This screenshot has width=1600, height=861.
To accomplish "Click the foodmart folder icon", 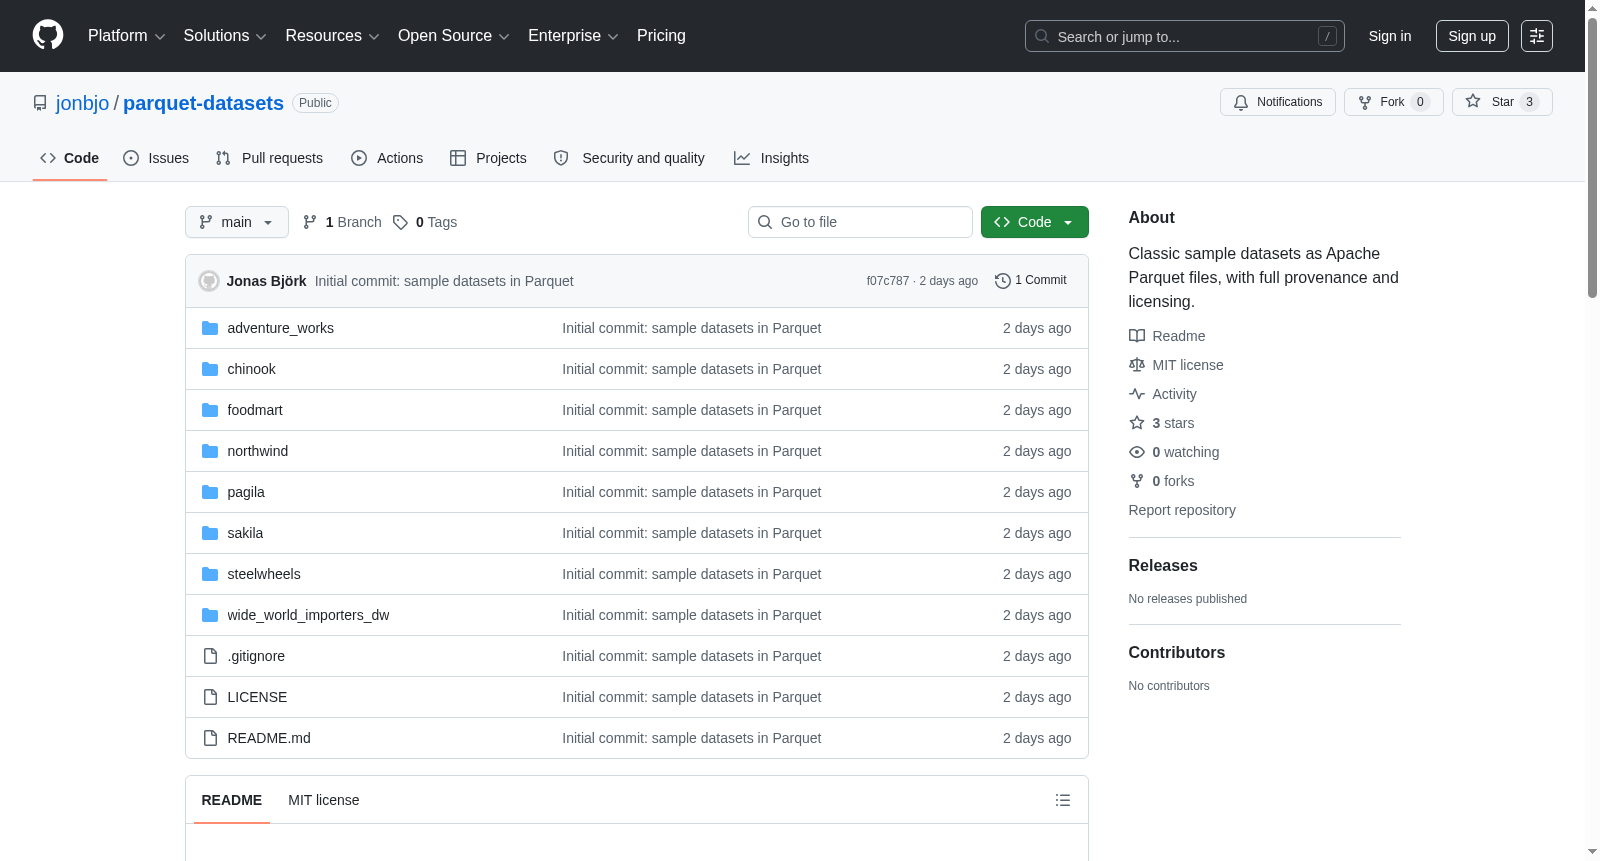I will coord(210,410).
